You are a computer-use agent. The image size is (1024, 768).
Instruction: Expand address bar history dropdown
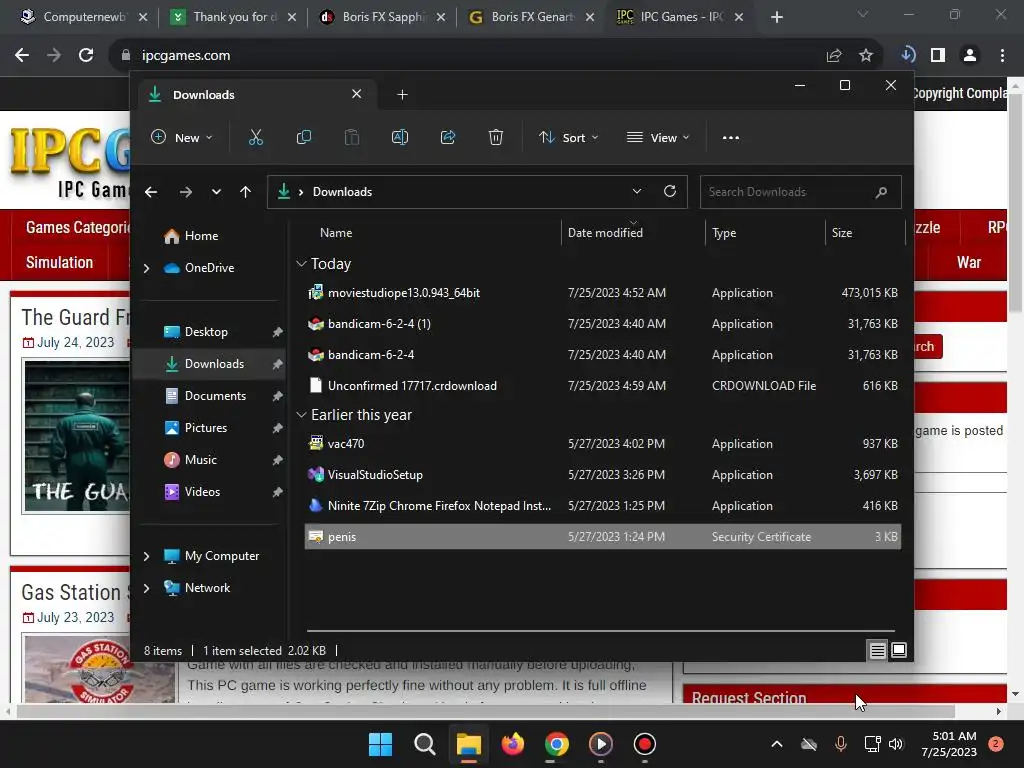637,191
